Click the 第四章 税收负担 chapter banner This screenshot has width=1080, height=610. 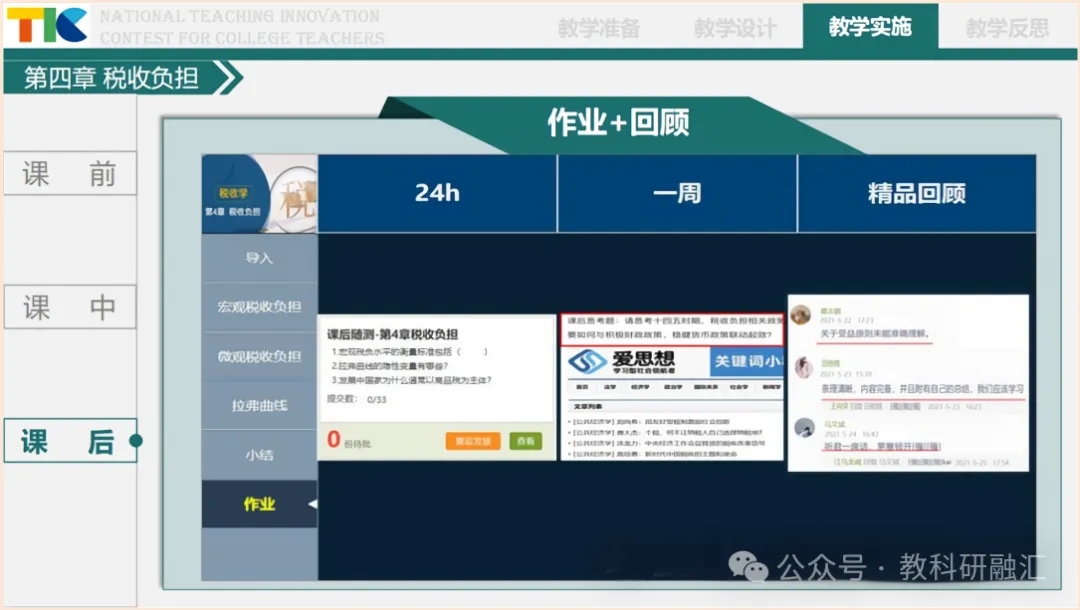[x=112, y=78]
